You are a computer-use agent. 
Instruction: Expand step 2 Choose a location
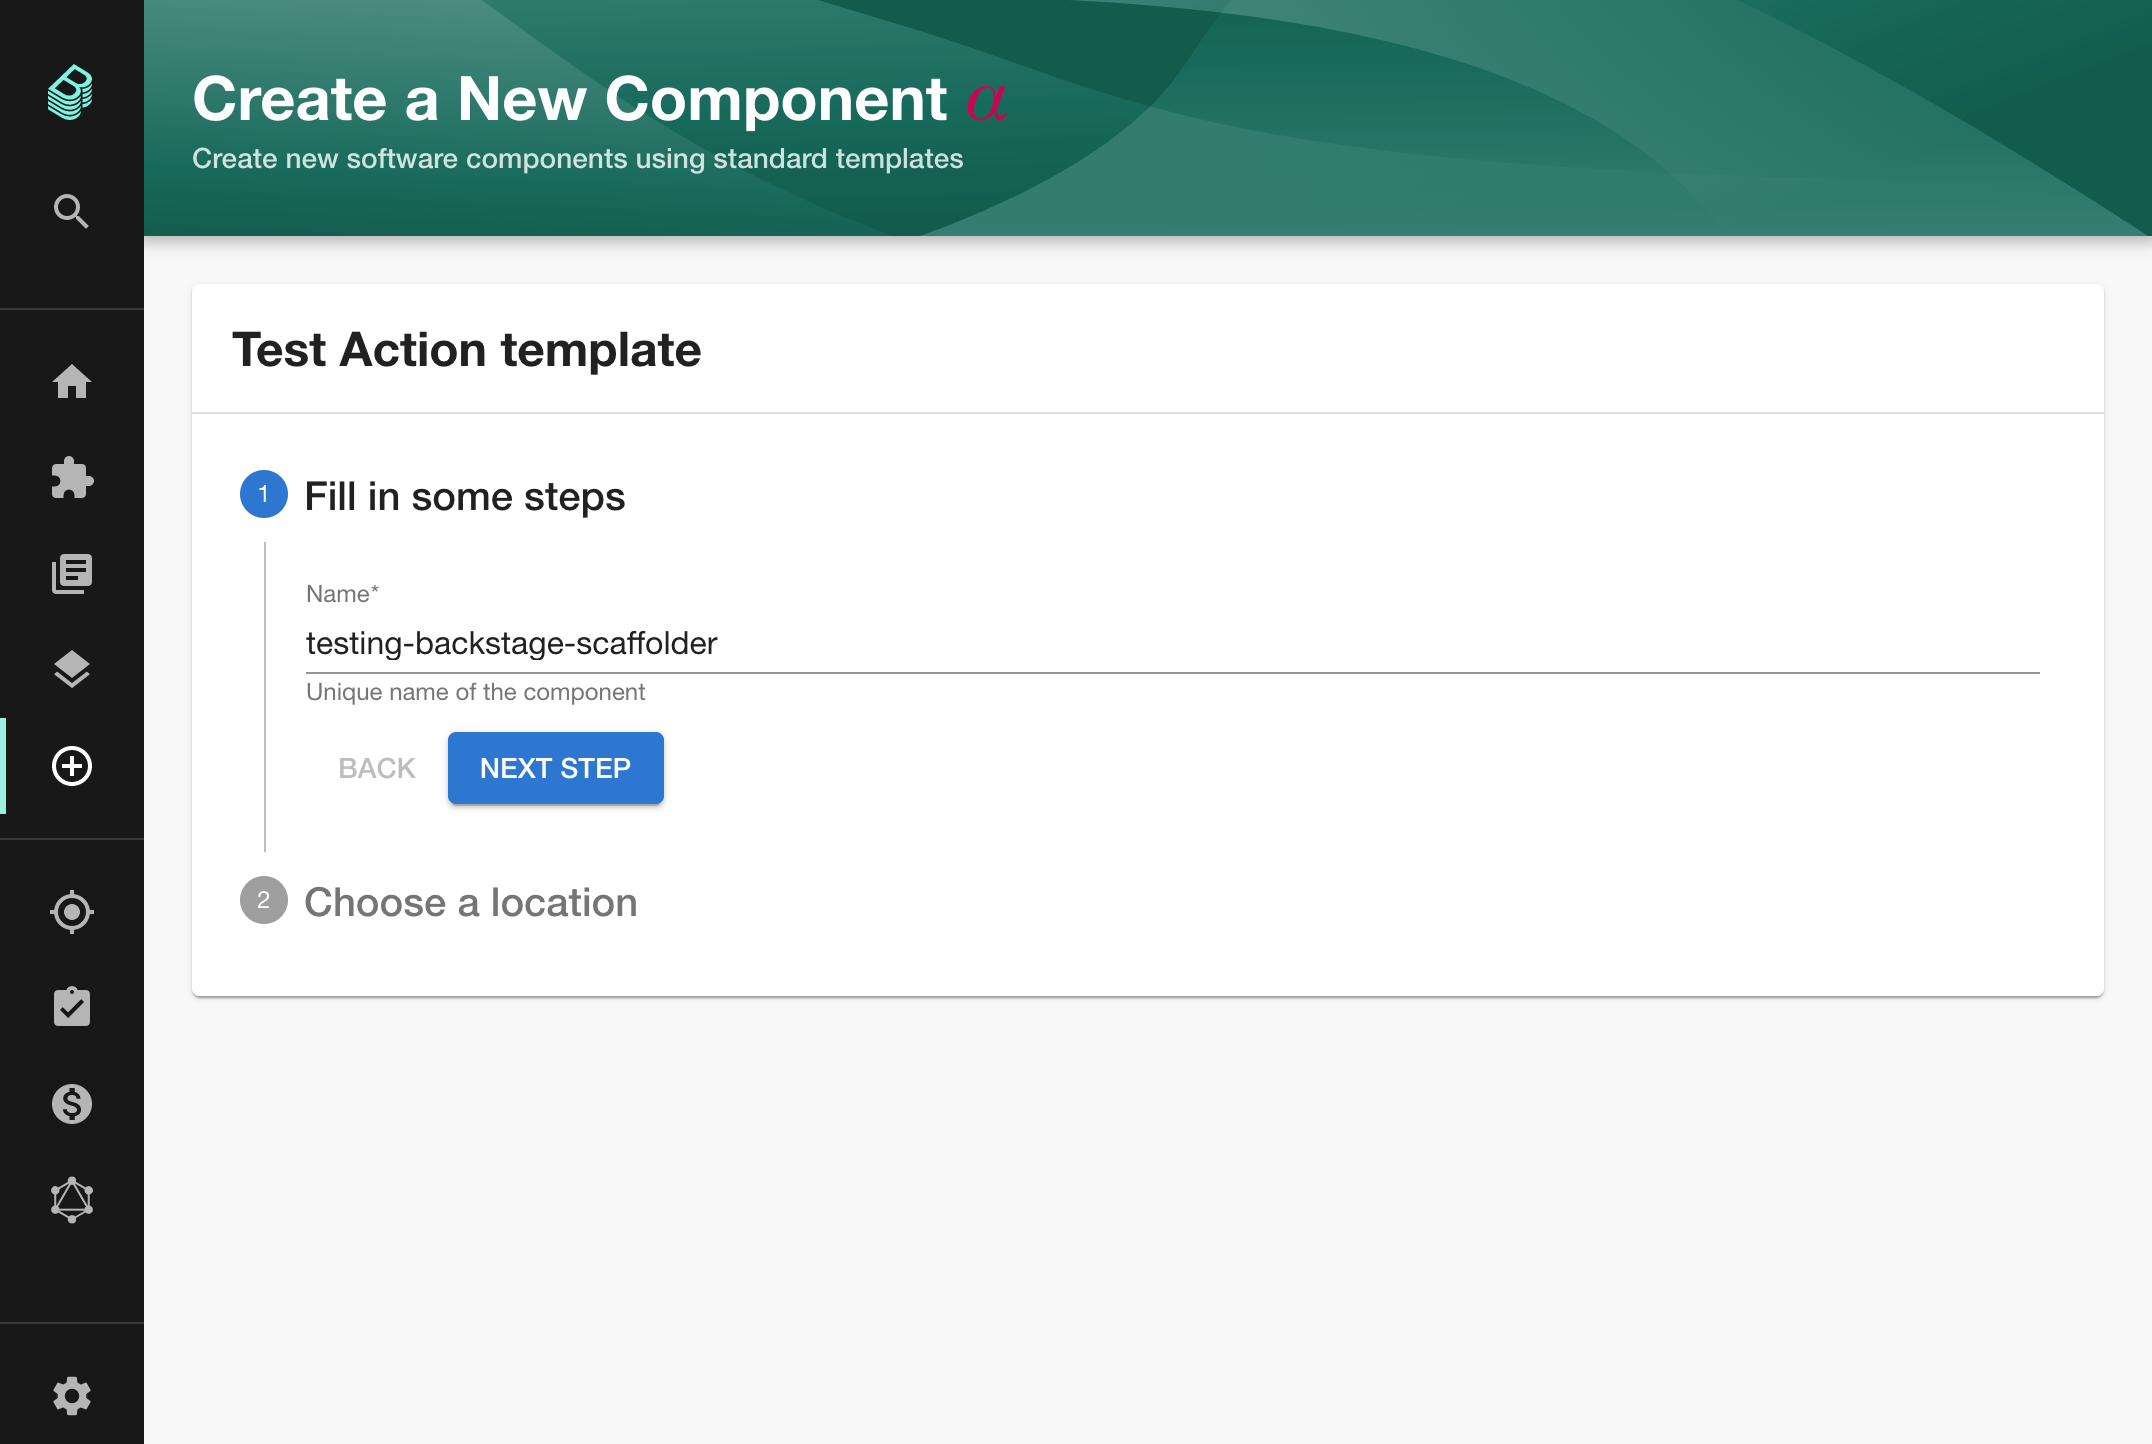(470, 902)
